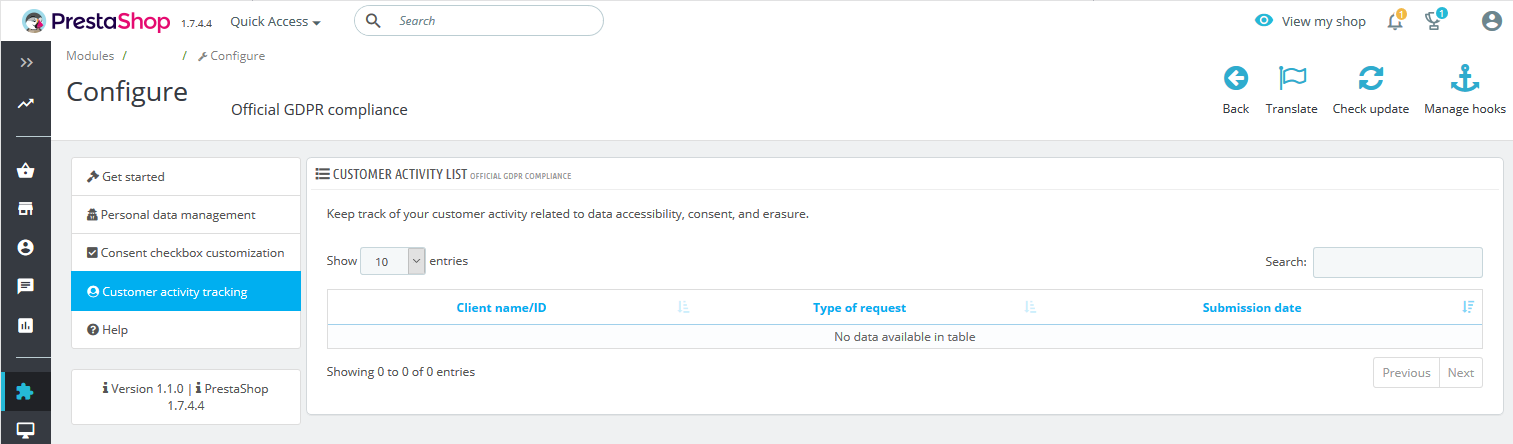Sort table by Type of request

[x=860, y=308]
